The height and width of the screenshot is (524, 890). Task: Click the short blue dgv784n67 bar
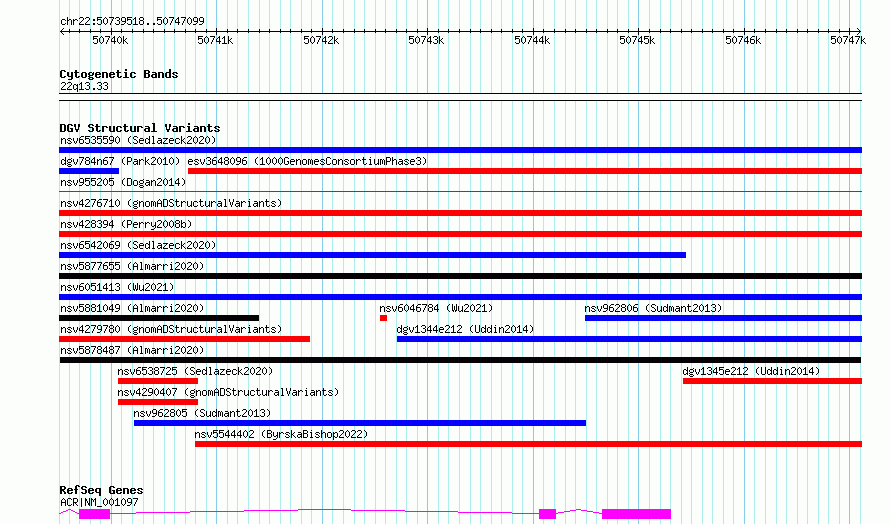(x=89, y=171)
